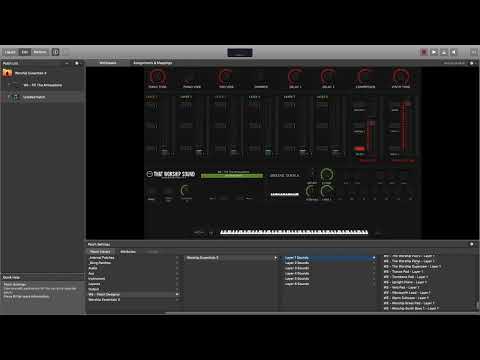Image resolution: width=480 pixels, height=360 pixels.
Task: Expand the Worship Essentials column arrow
Action: 275,258
